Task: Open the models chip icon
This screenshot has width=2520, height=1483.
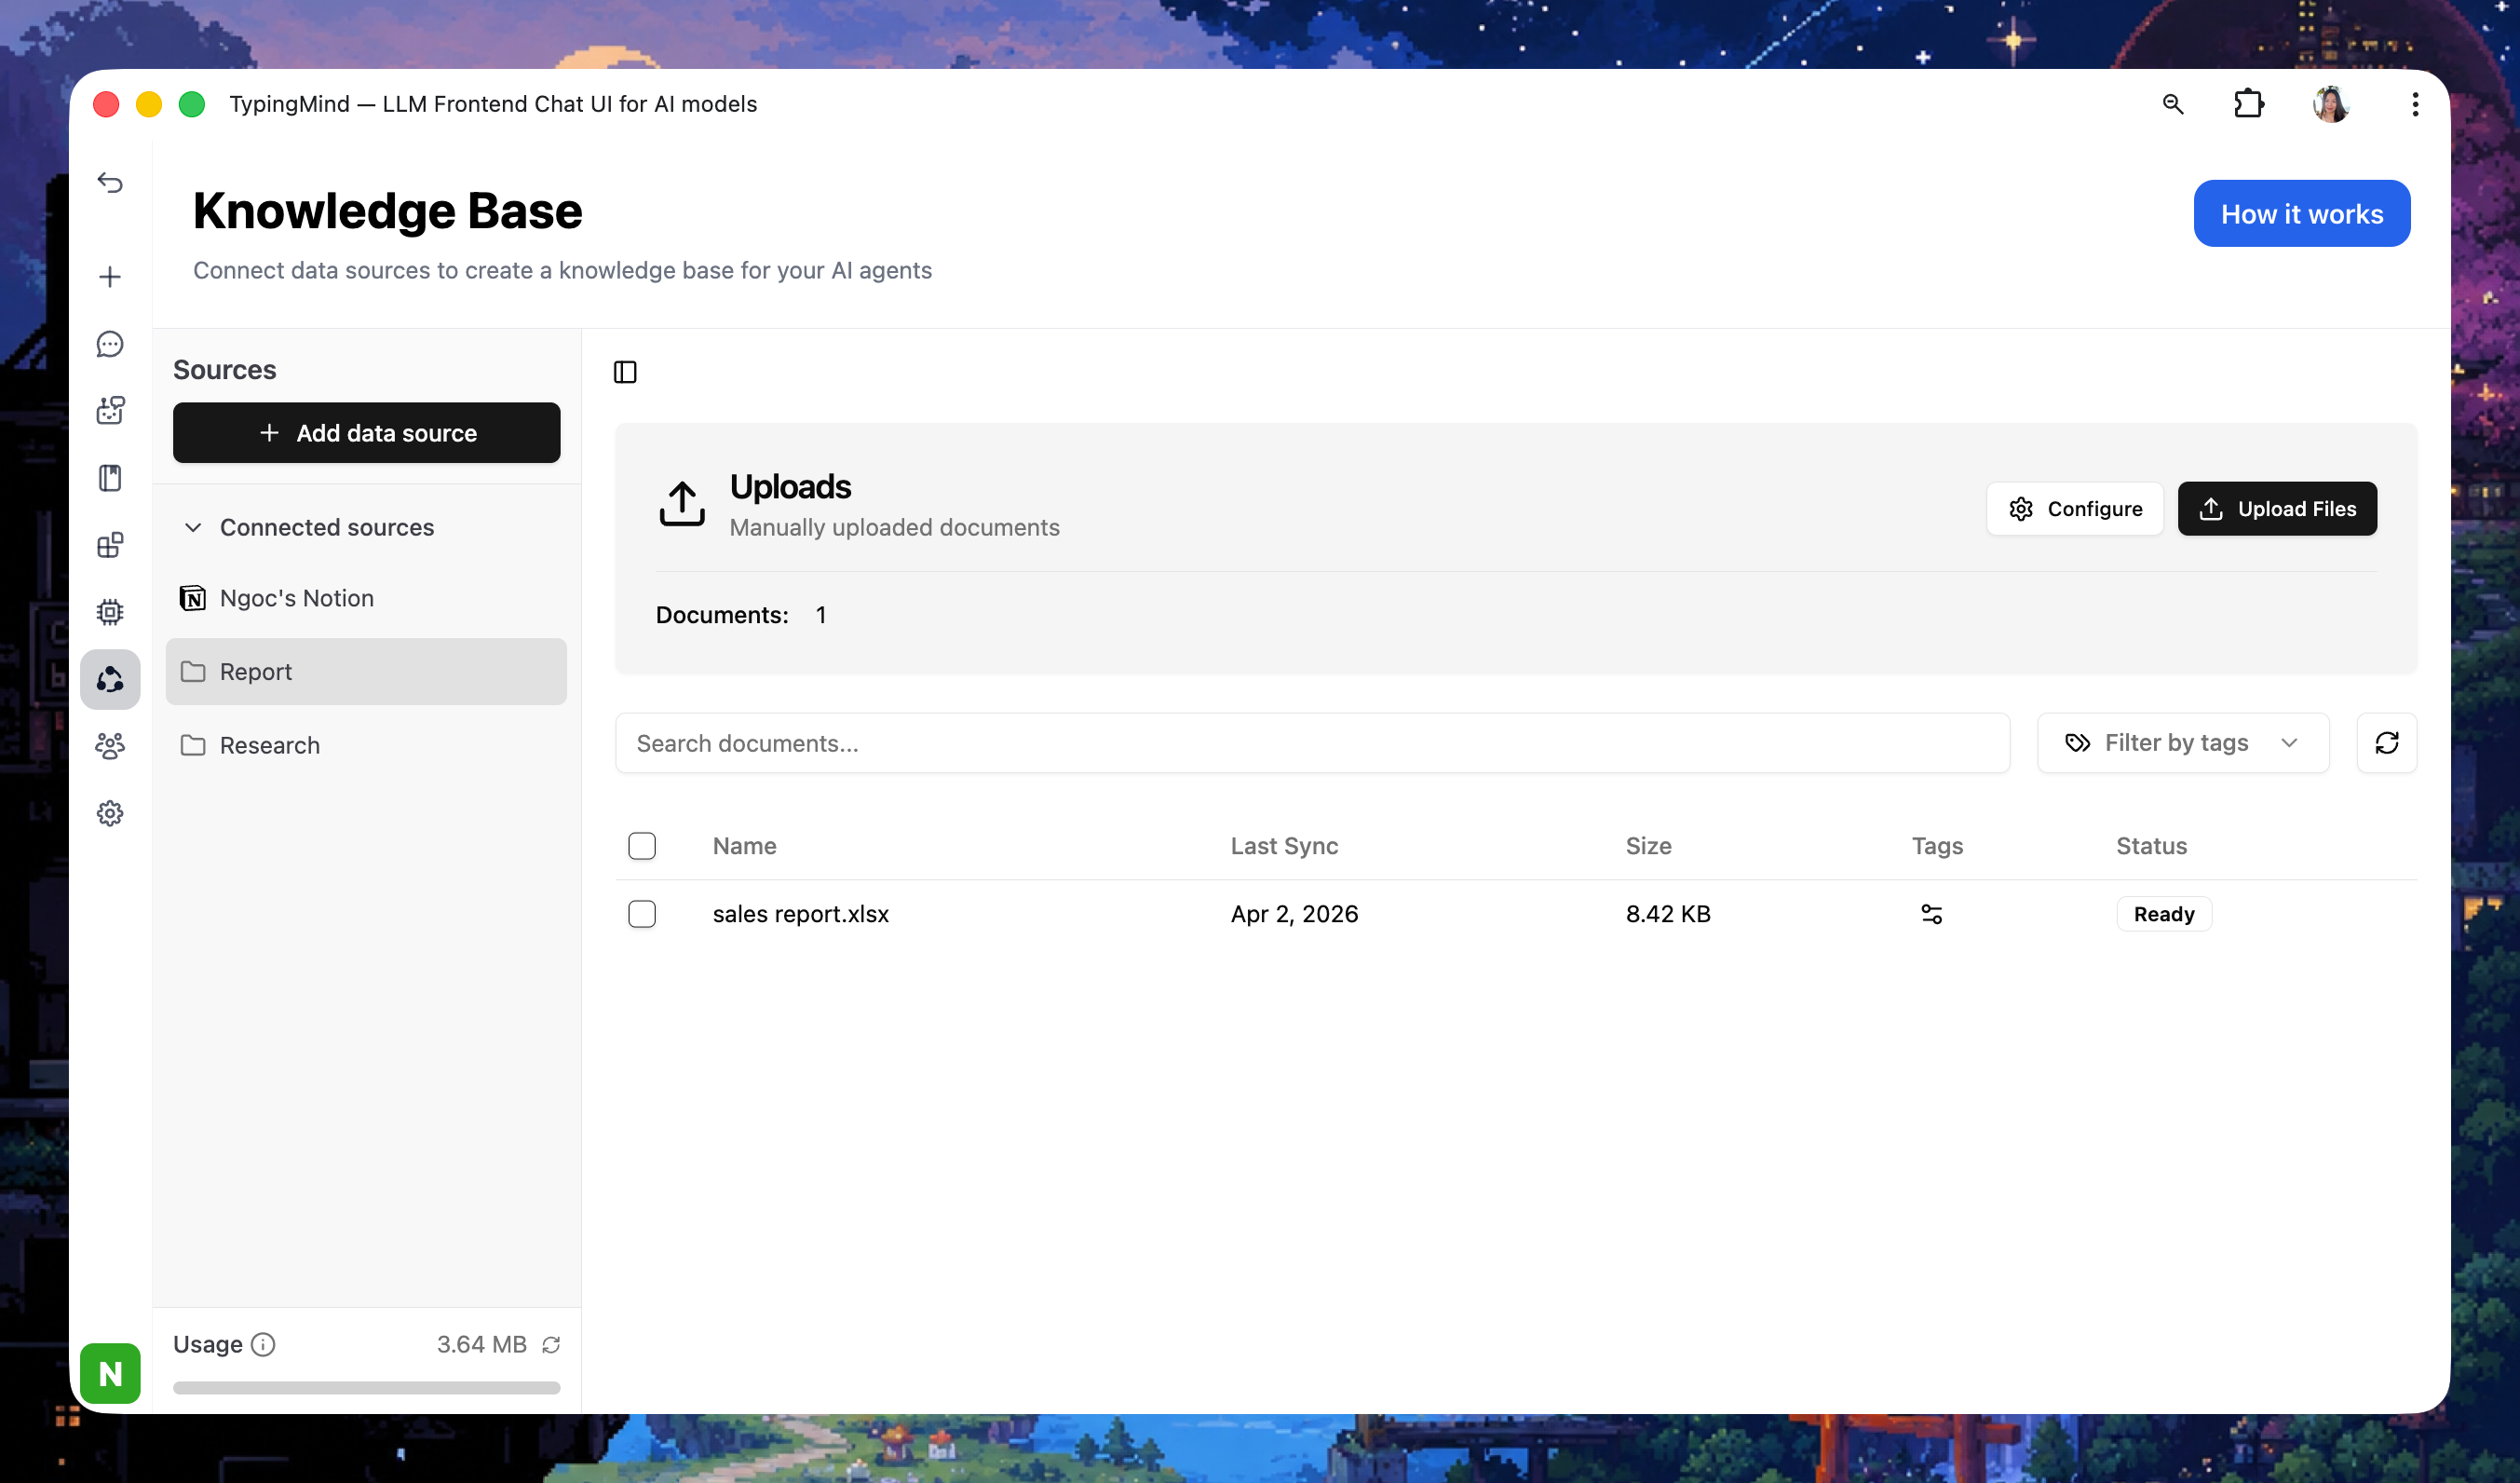Action: [110, 612]
